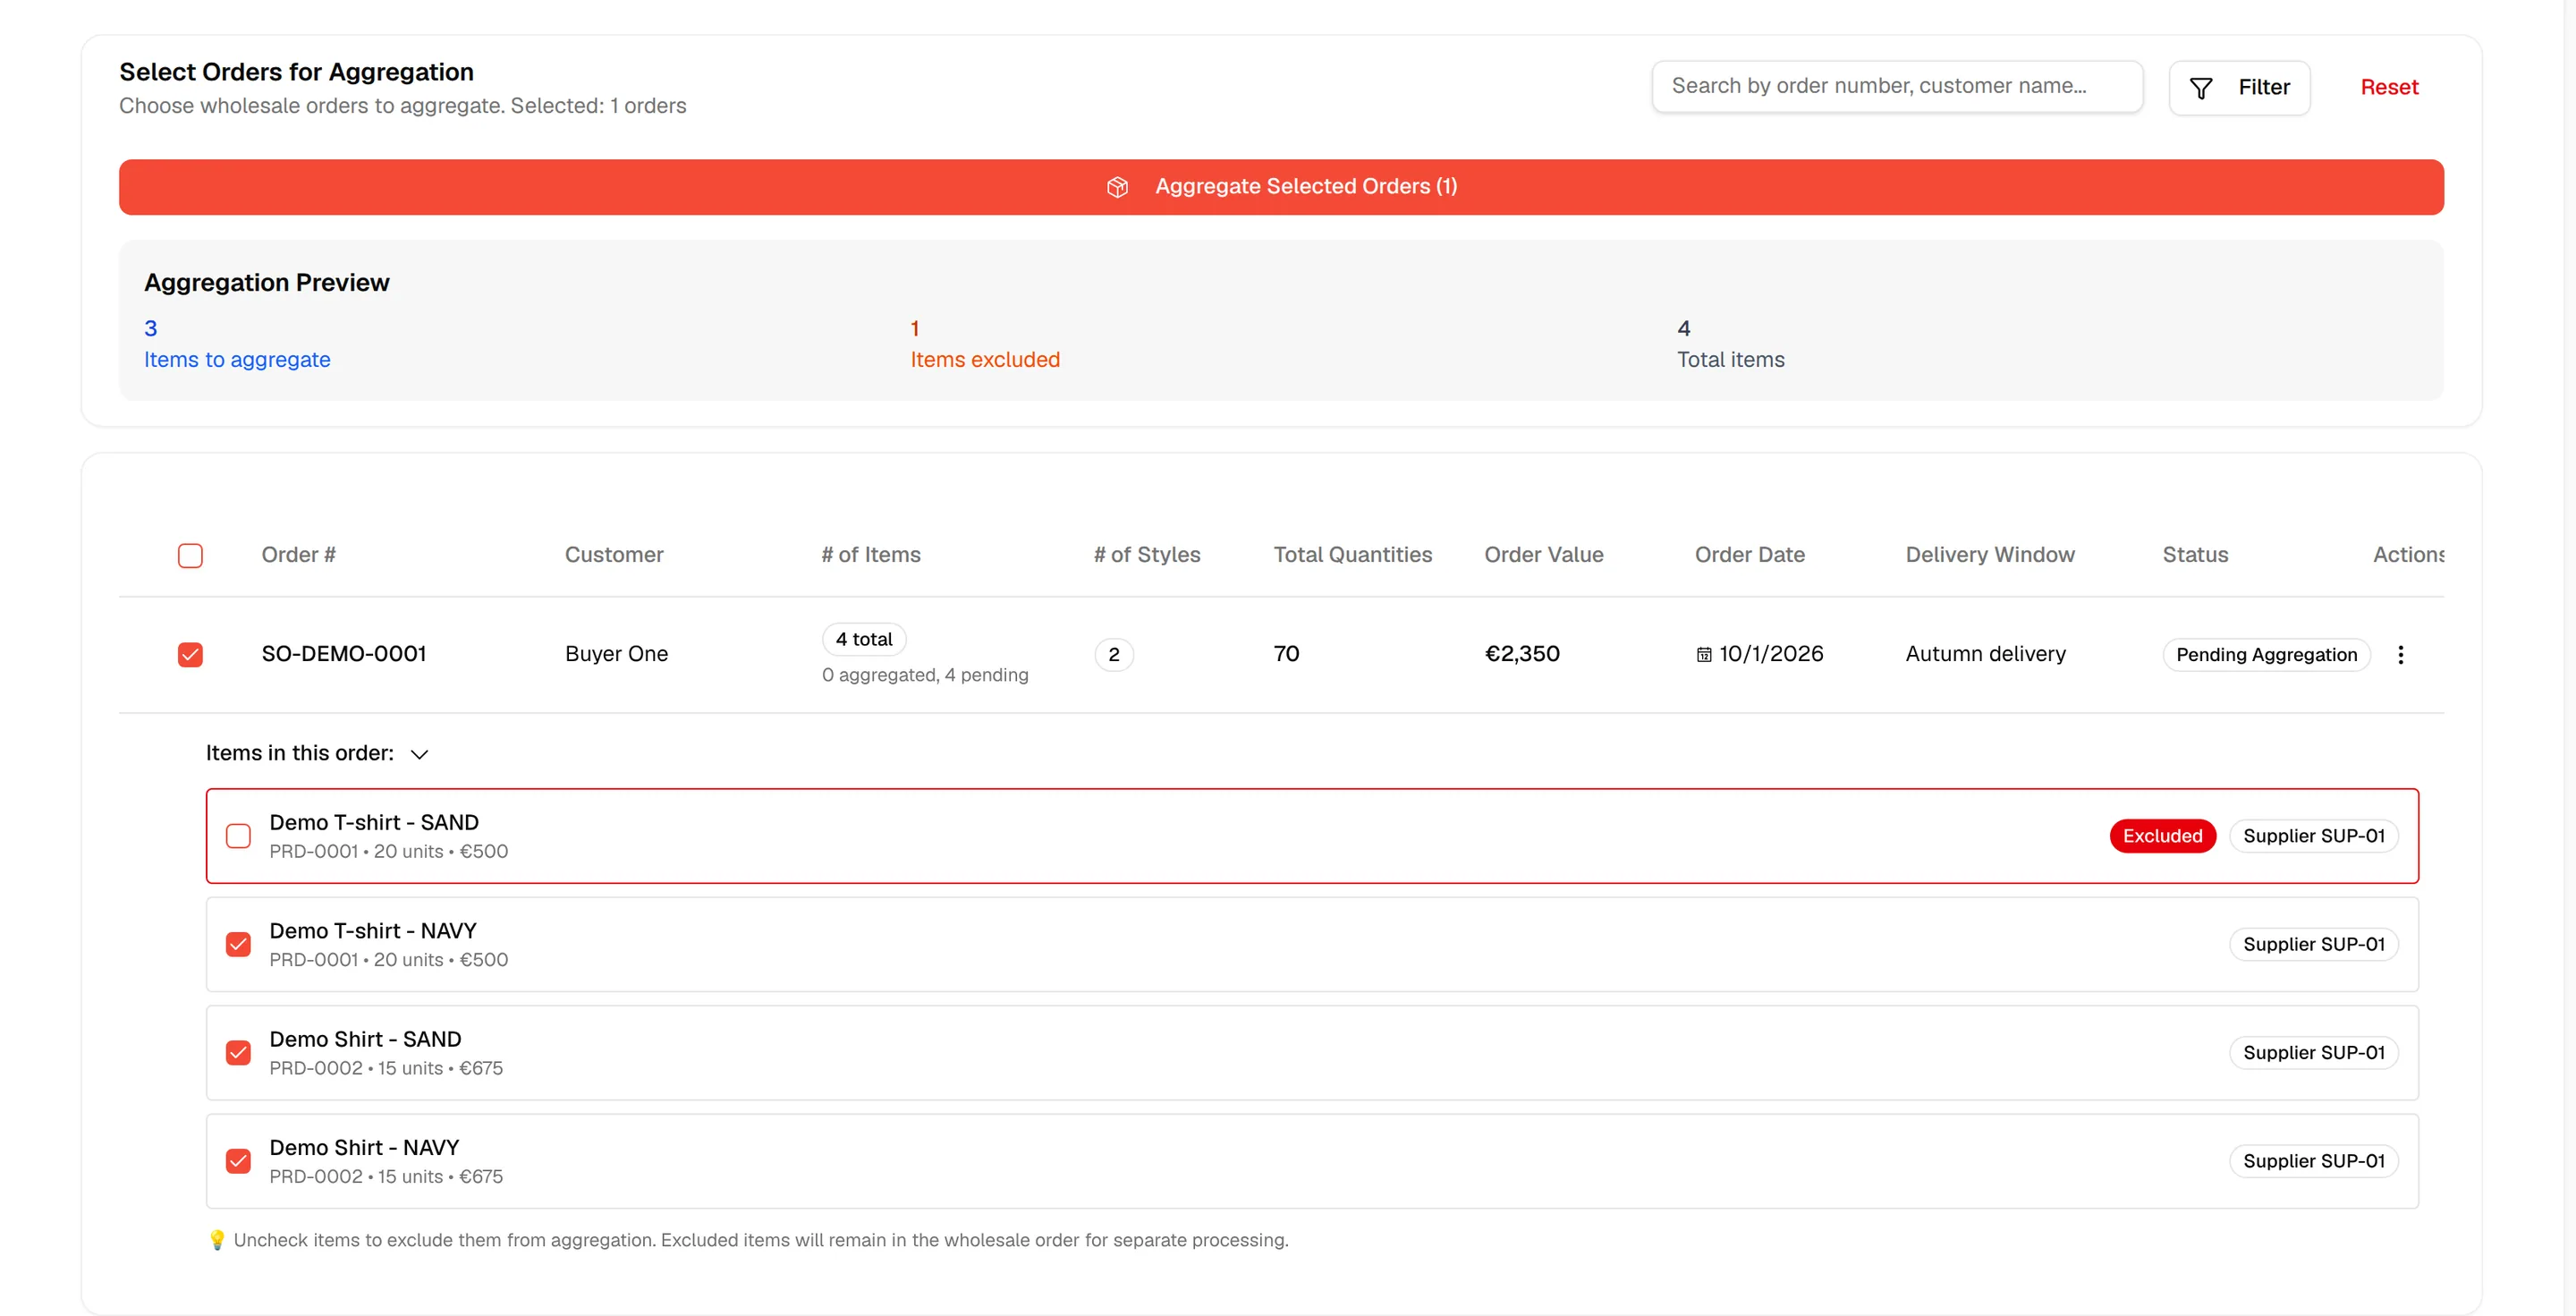Click the Demo T-shirt - SAND item name

coord(374,822)
